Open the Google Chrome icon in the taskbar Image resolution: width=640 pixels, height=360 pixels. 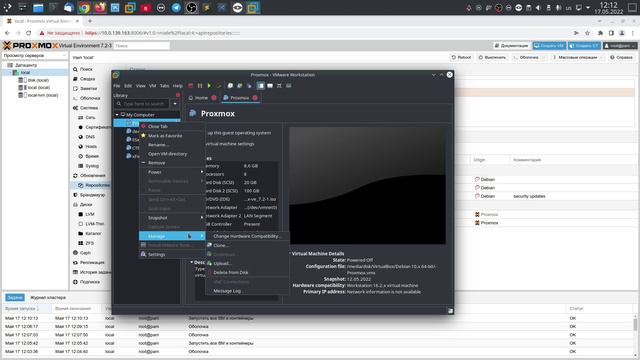(x=84, y=7)
